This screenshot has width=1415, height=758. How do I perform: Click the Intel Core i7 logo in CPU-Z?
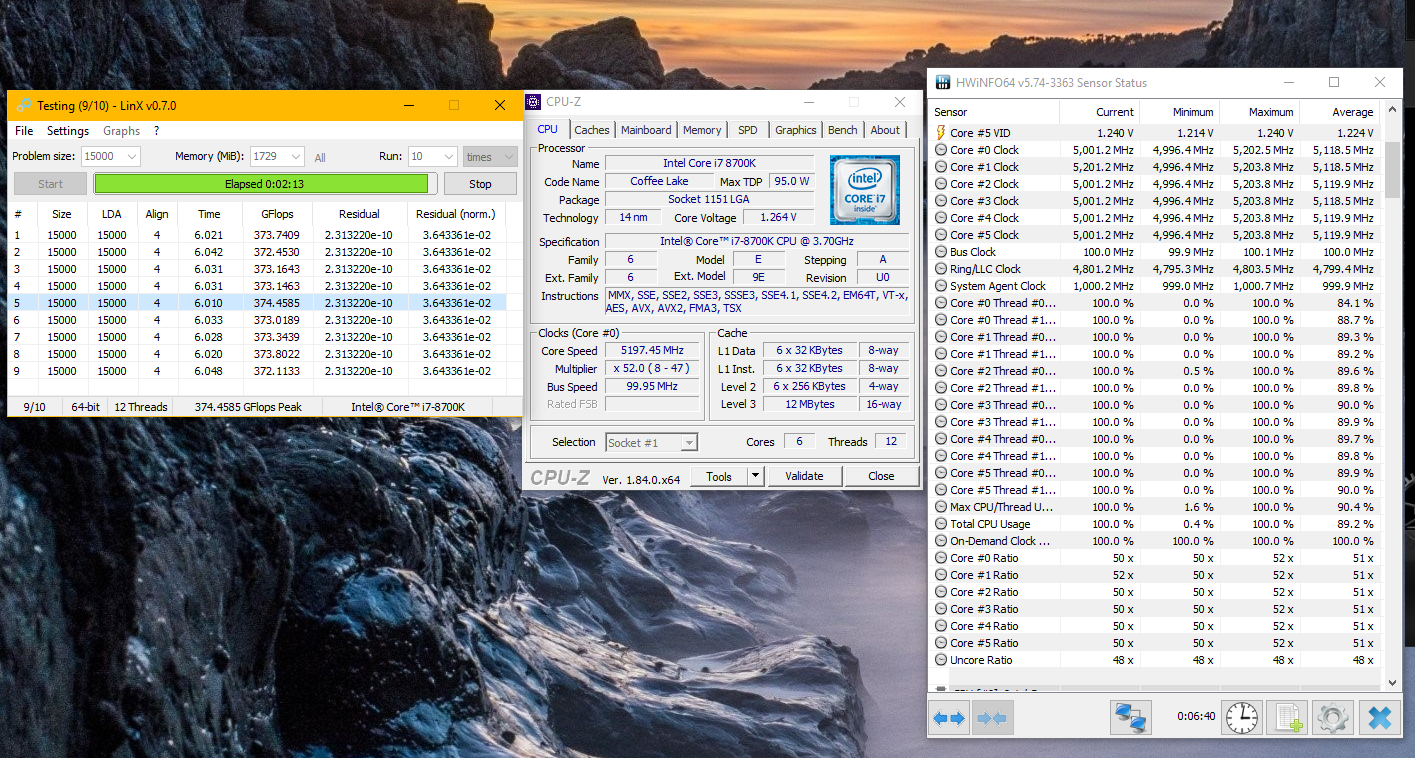(x=864, y=190)
